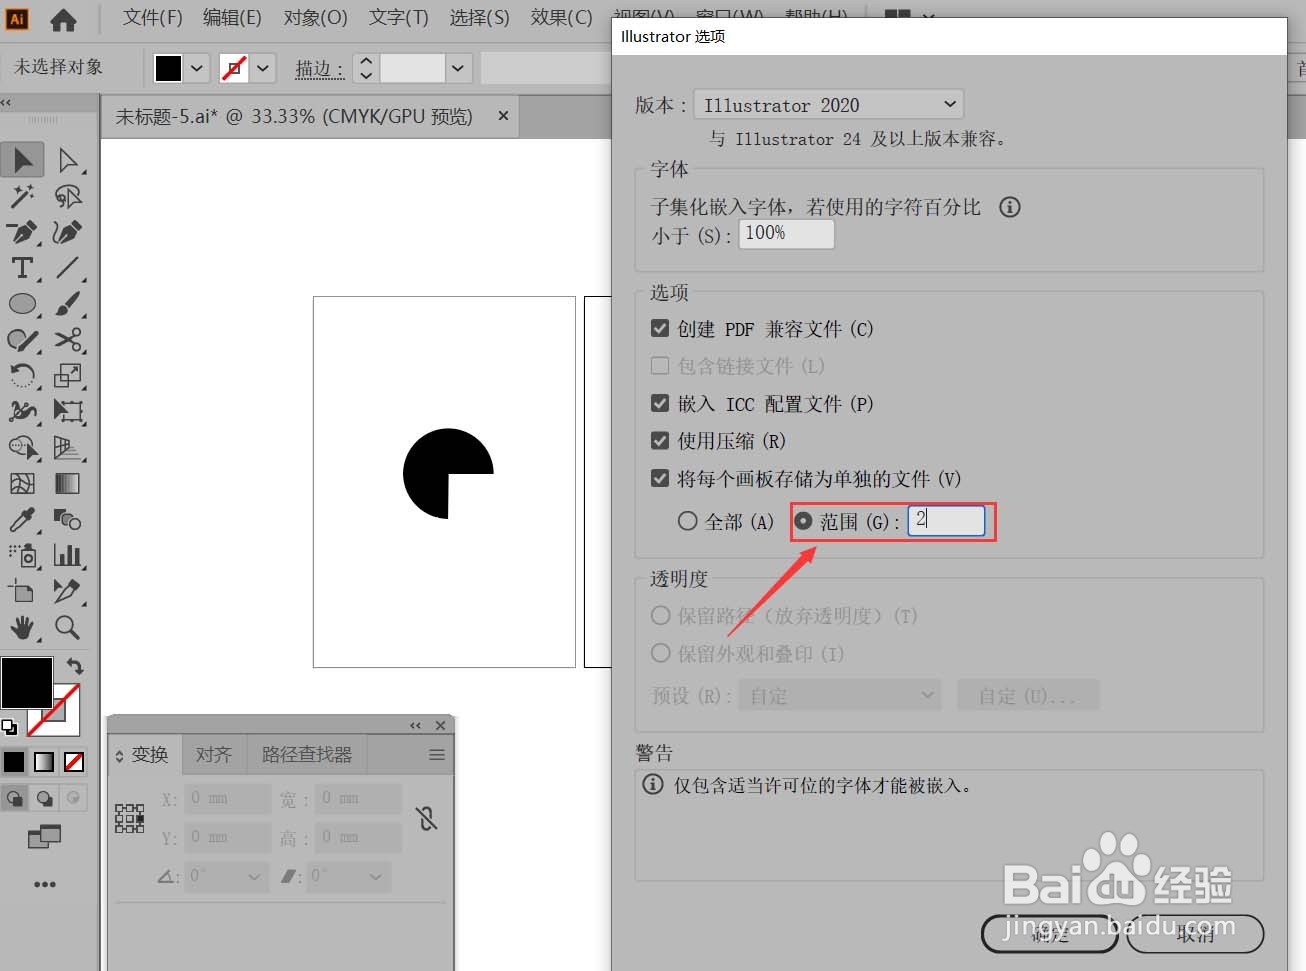
Task: Open the Transform panel options menu
Action: (437, 755)
